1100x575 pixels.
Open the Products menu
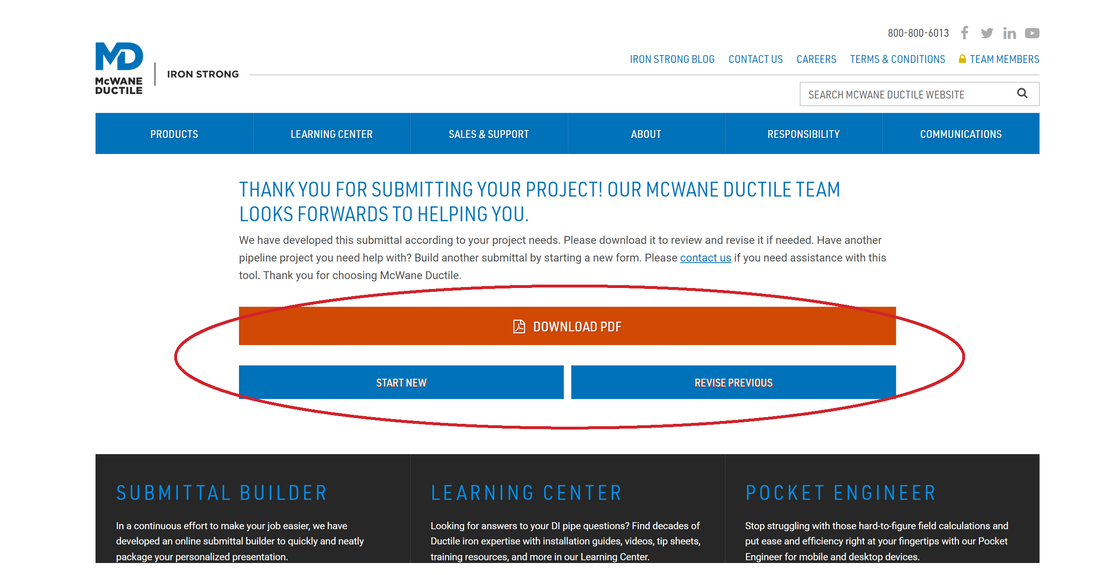click(x=174, y=134)
